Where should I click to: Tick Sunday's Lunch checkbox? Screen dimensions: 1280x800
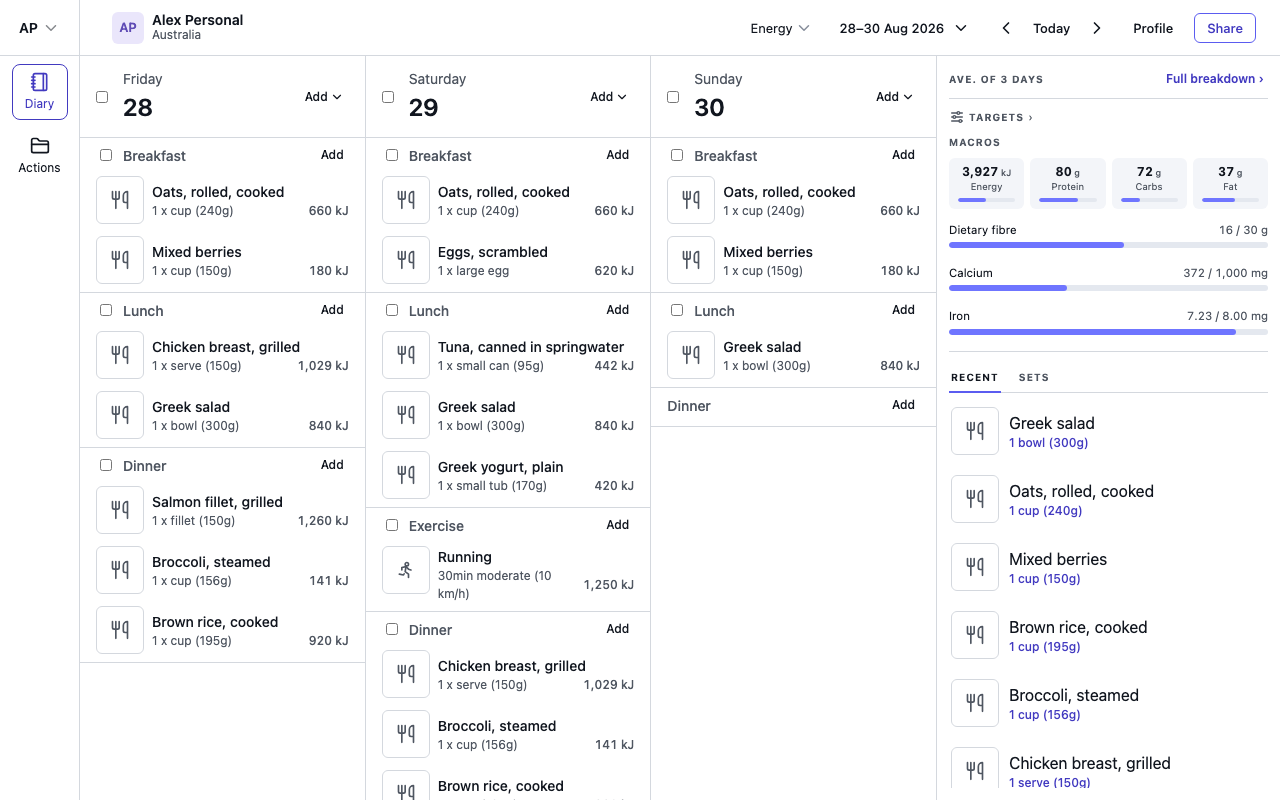coord(677,310)
